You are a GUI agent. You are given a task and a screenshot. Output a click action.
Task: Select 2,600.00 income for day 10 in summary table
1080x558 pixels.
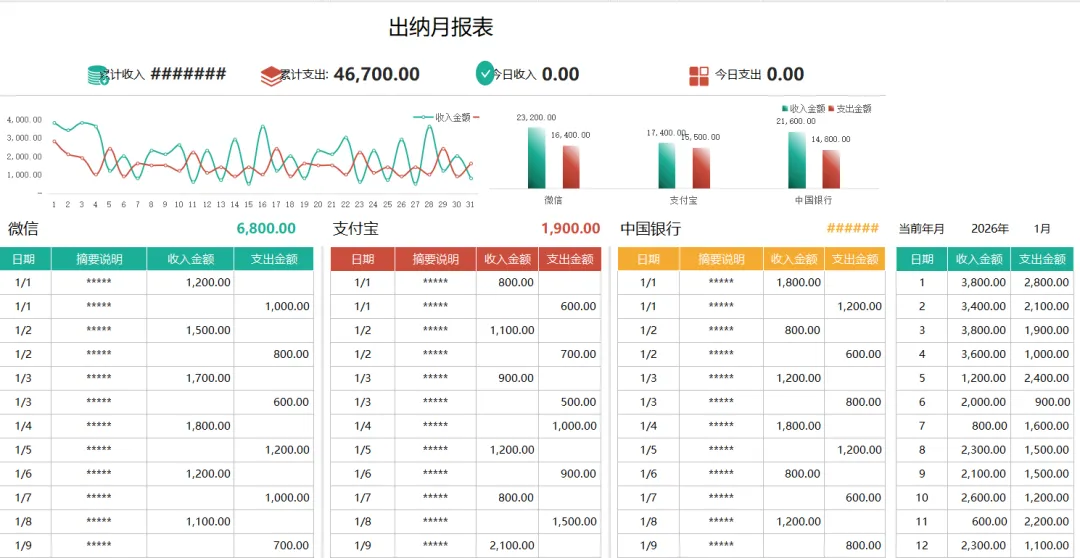[979, 497]
